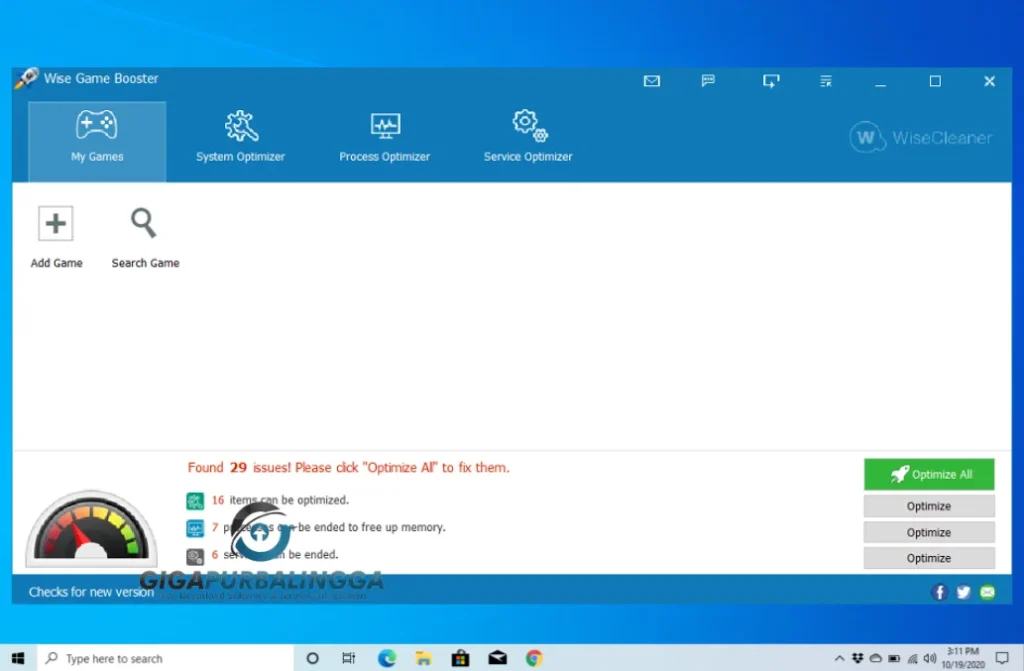This screenshot has height=671, width=1024.
Task: Expand the system tray hidden icons chevron
Action: (x=840, y=659)
